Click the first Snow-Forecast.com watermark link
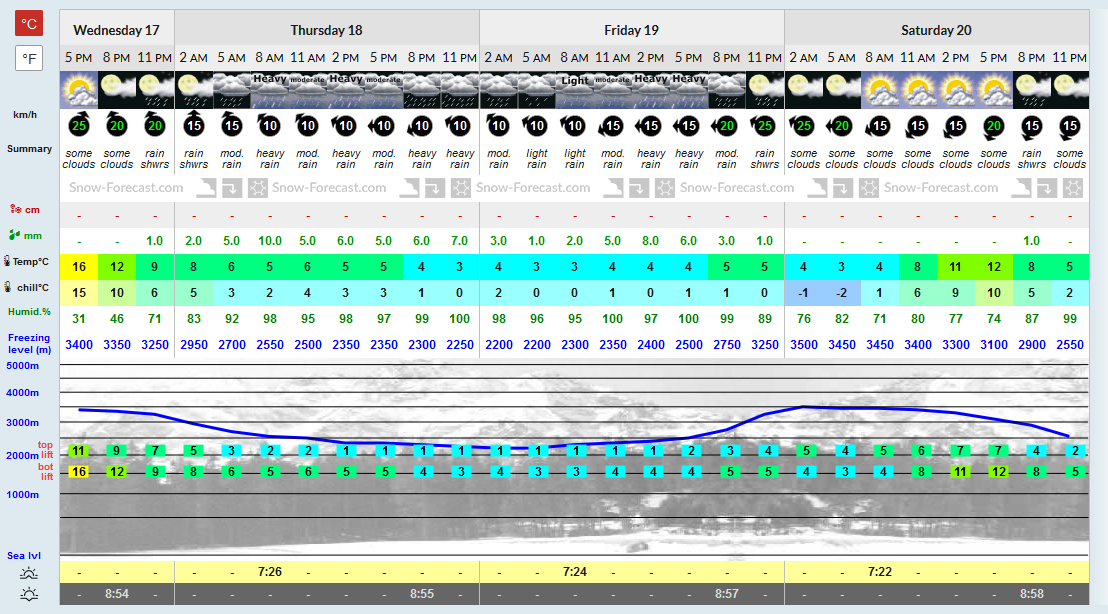Screen dimensions: 1108x614 (126, 187)
